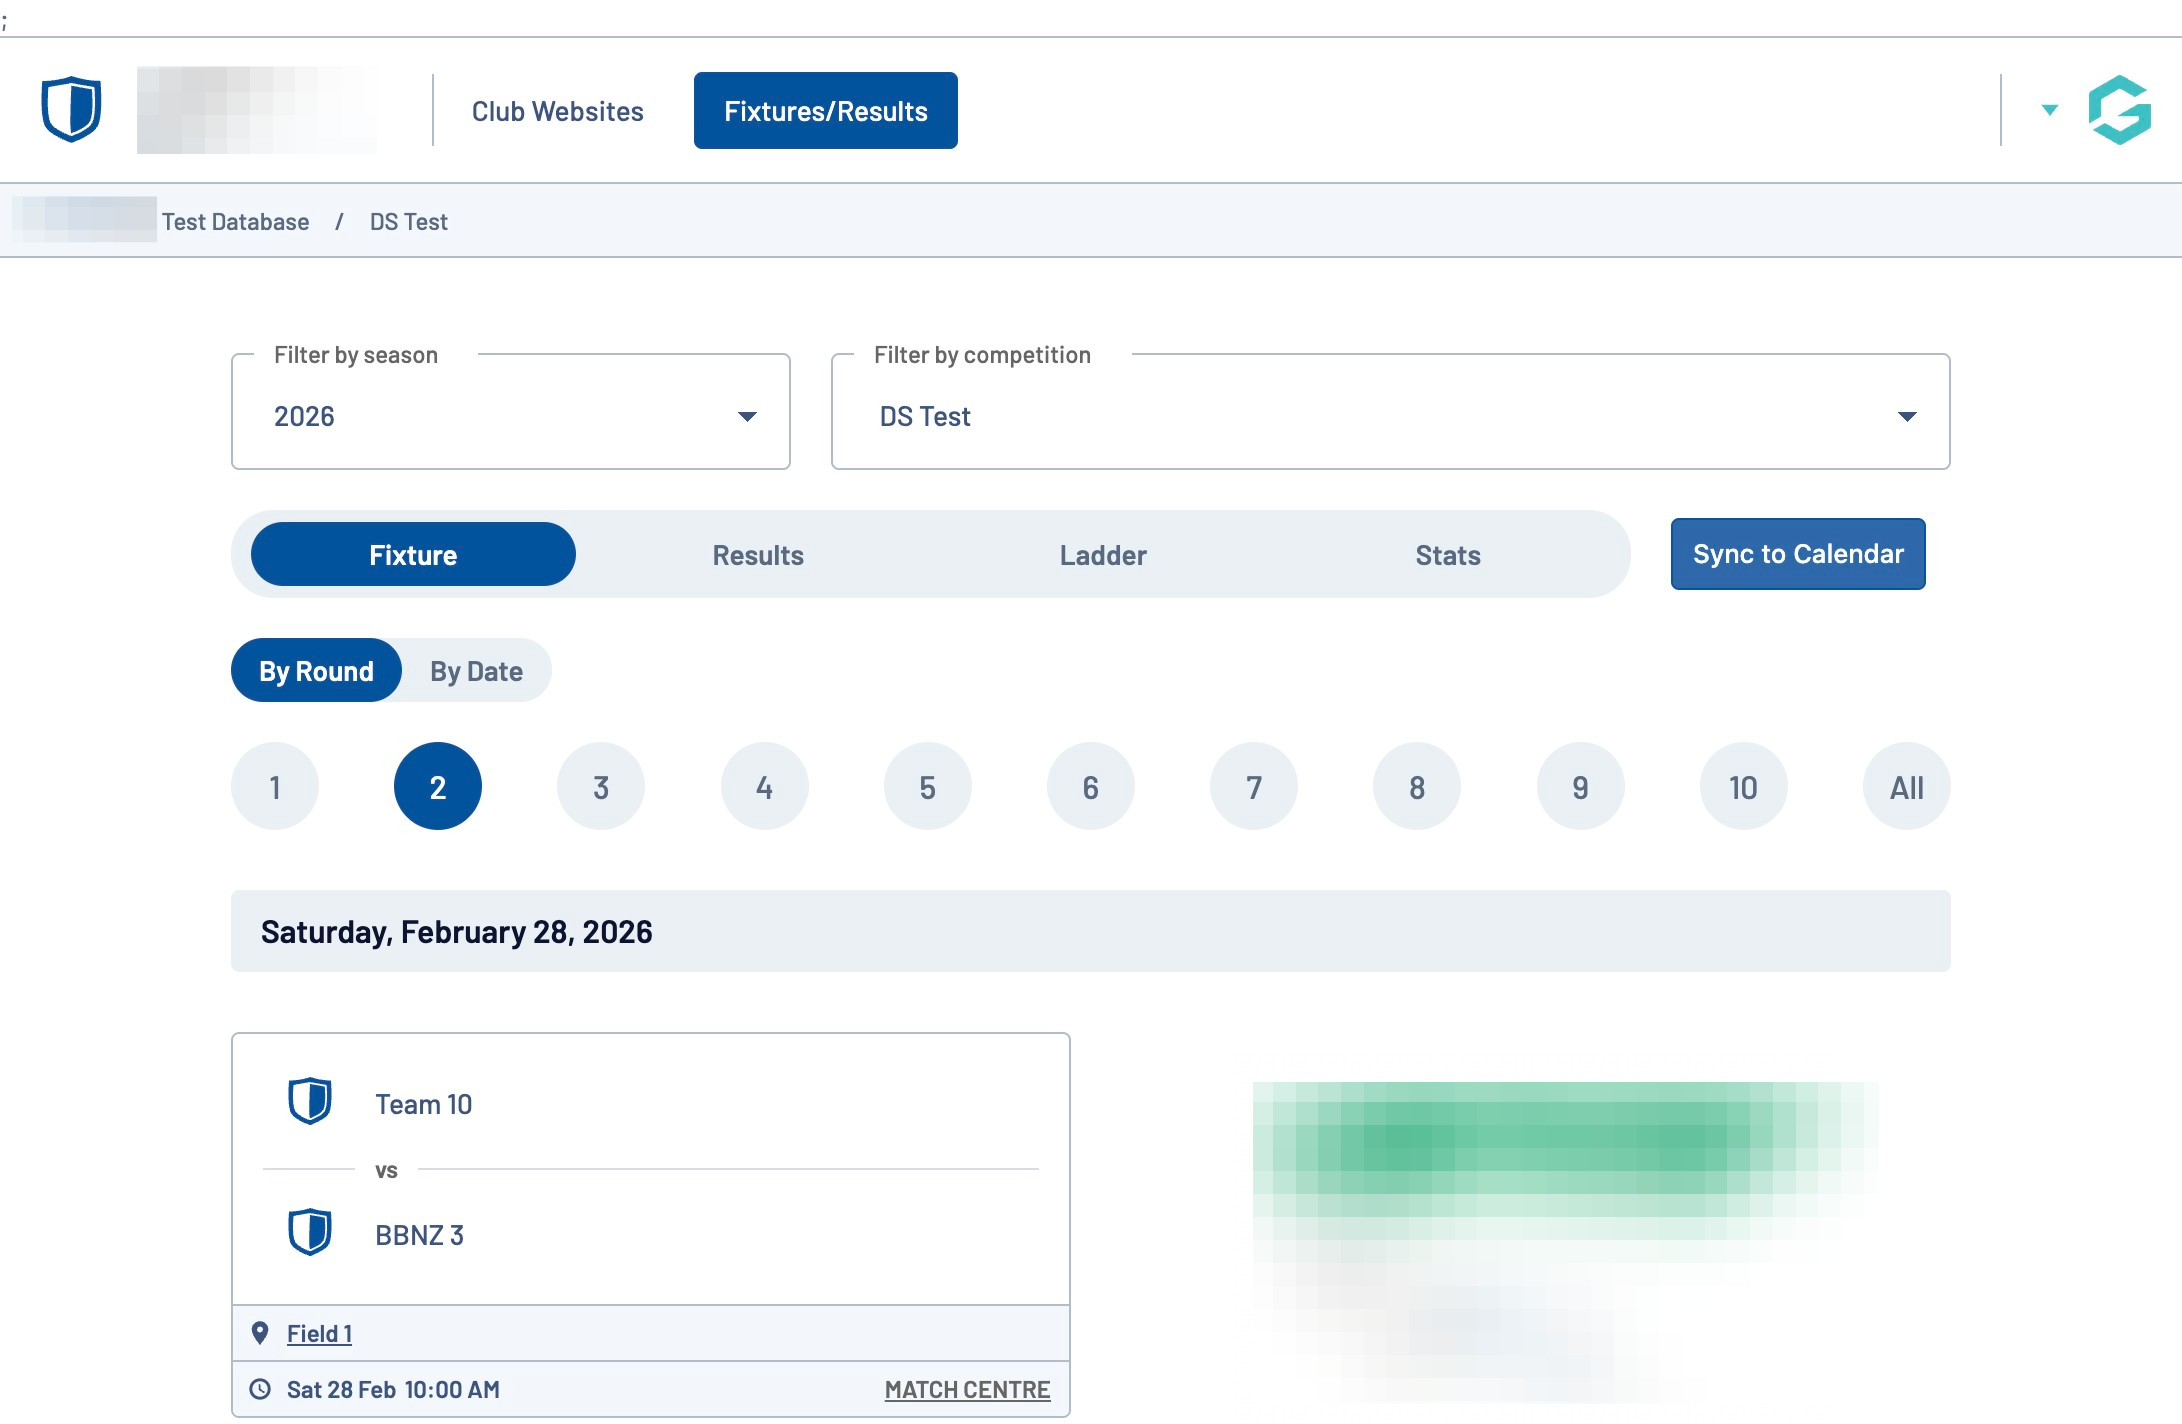
Task: Click the Team 10 shield icon
Action: click(310, 1101)
